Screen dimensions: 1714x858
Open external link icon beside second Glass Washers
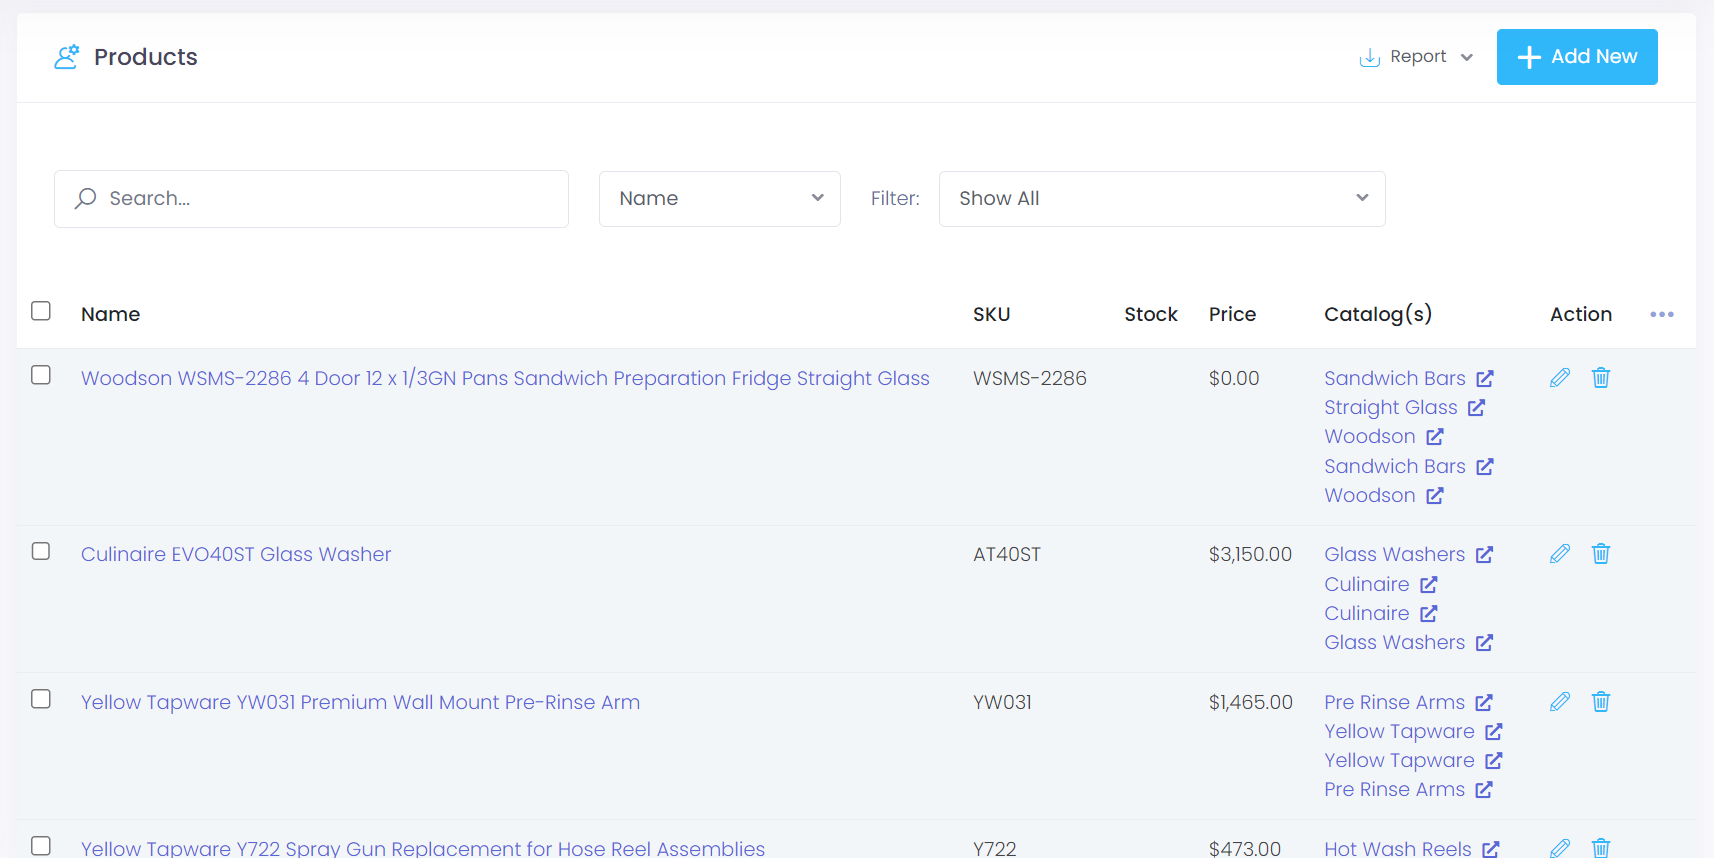(1485, 642)
